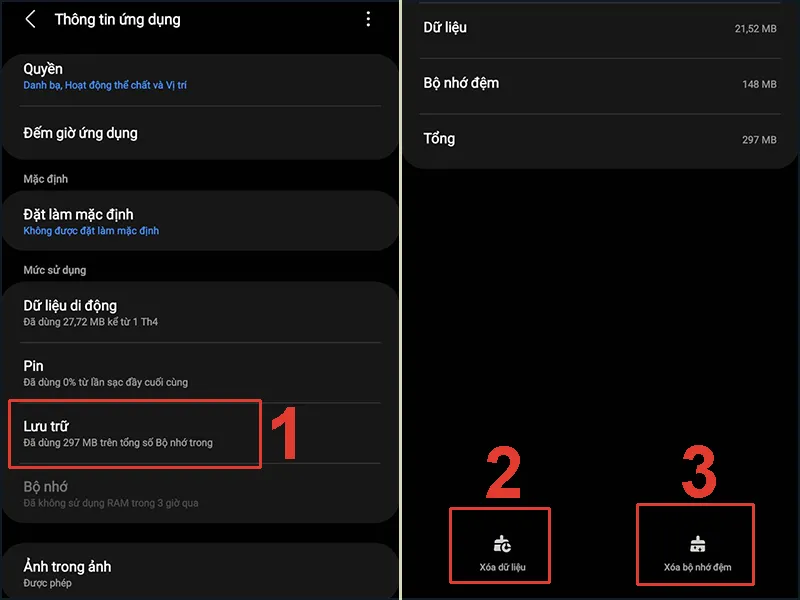This screenshot has height=600, width=800.
Task: Open Đếm giờ ứng dụng
Action: coord(200,133)
